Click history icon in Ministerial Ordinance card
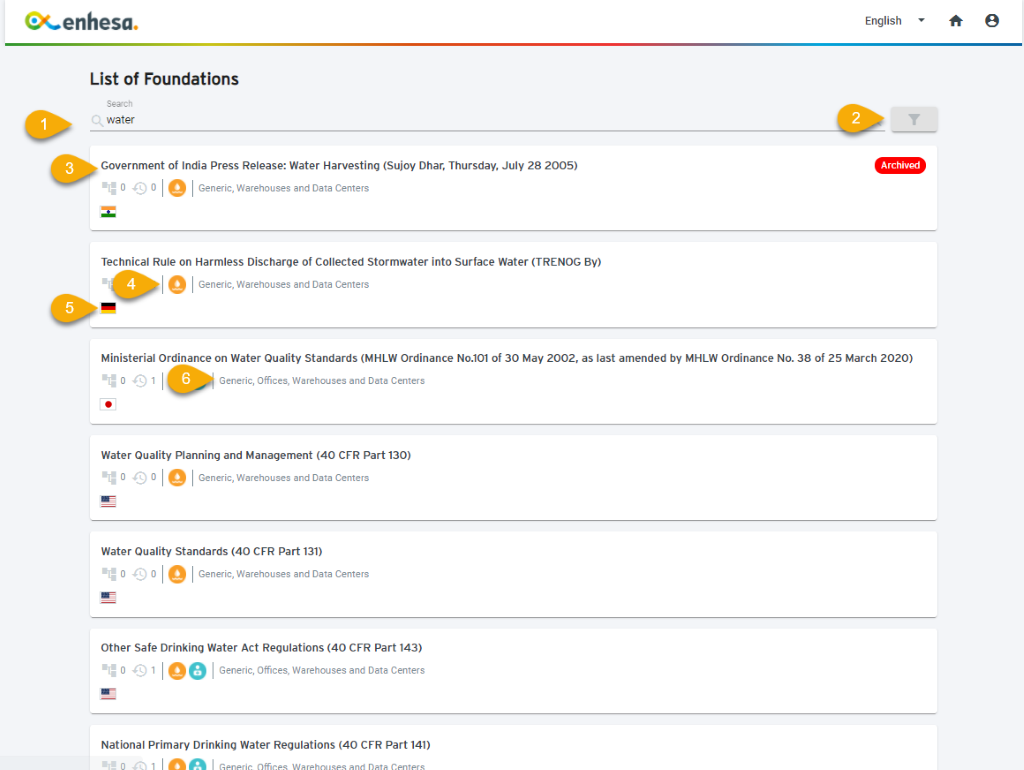 [140, 381]
